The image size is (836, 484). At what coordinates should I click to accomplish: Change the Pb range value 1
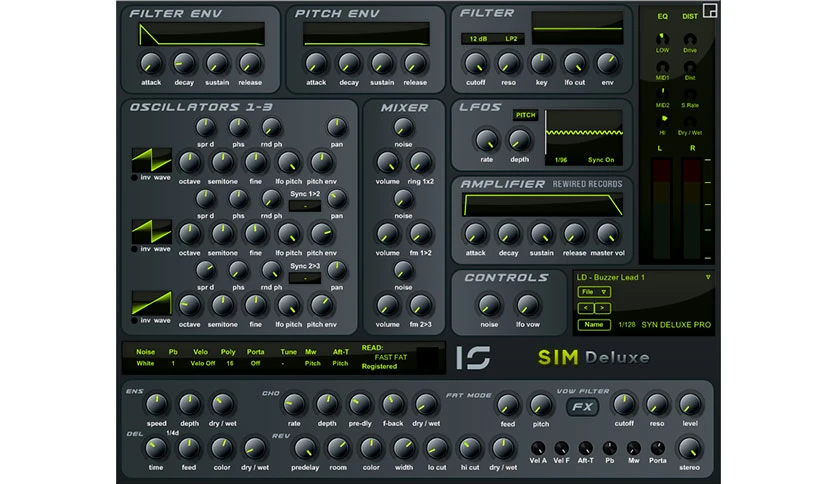coord(173,364)
